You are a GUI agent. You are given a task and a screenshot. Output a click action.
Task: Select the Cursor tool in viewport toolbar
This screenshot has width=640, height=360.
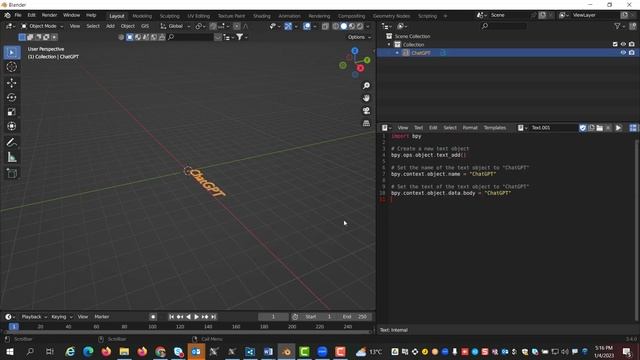[11, 67]
